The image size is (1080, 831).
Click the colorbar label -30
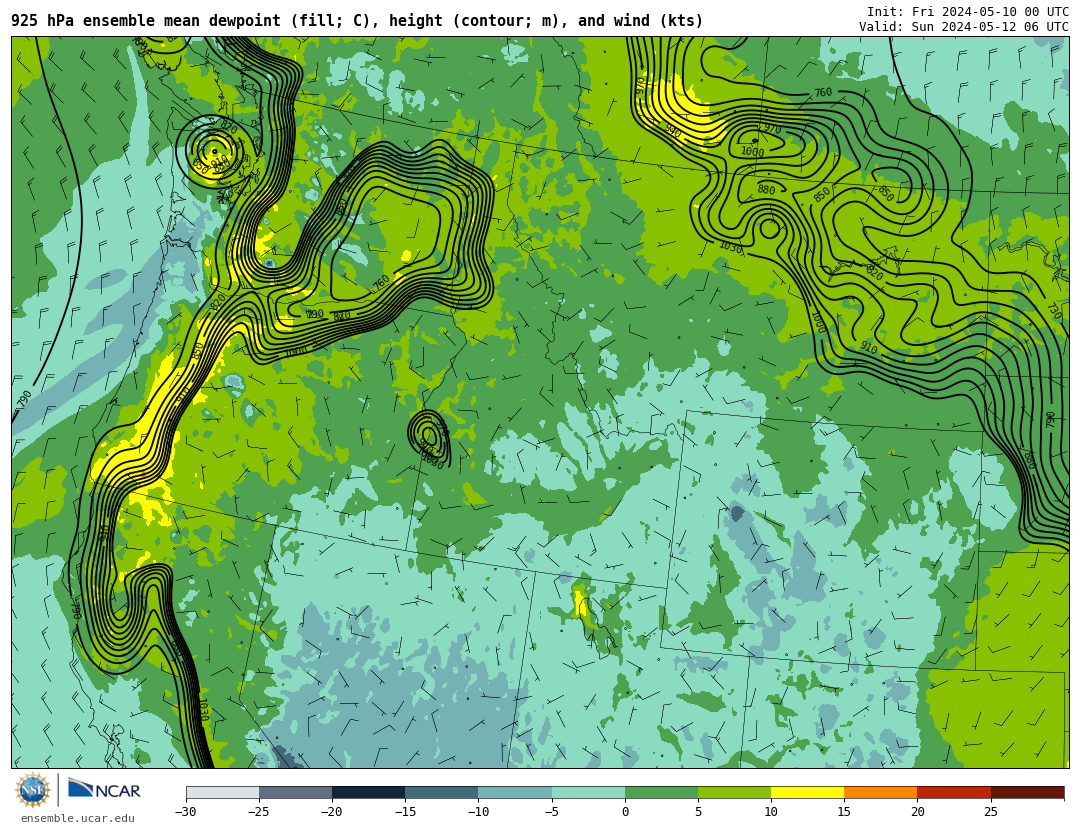coord(185,812)
